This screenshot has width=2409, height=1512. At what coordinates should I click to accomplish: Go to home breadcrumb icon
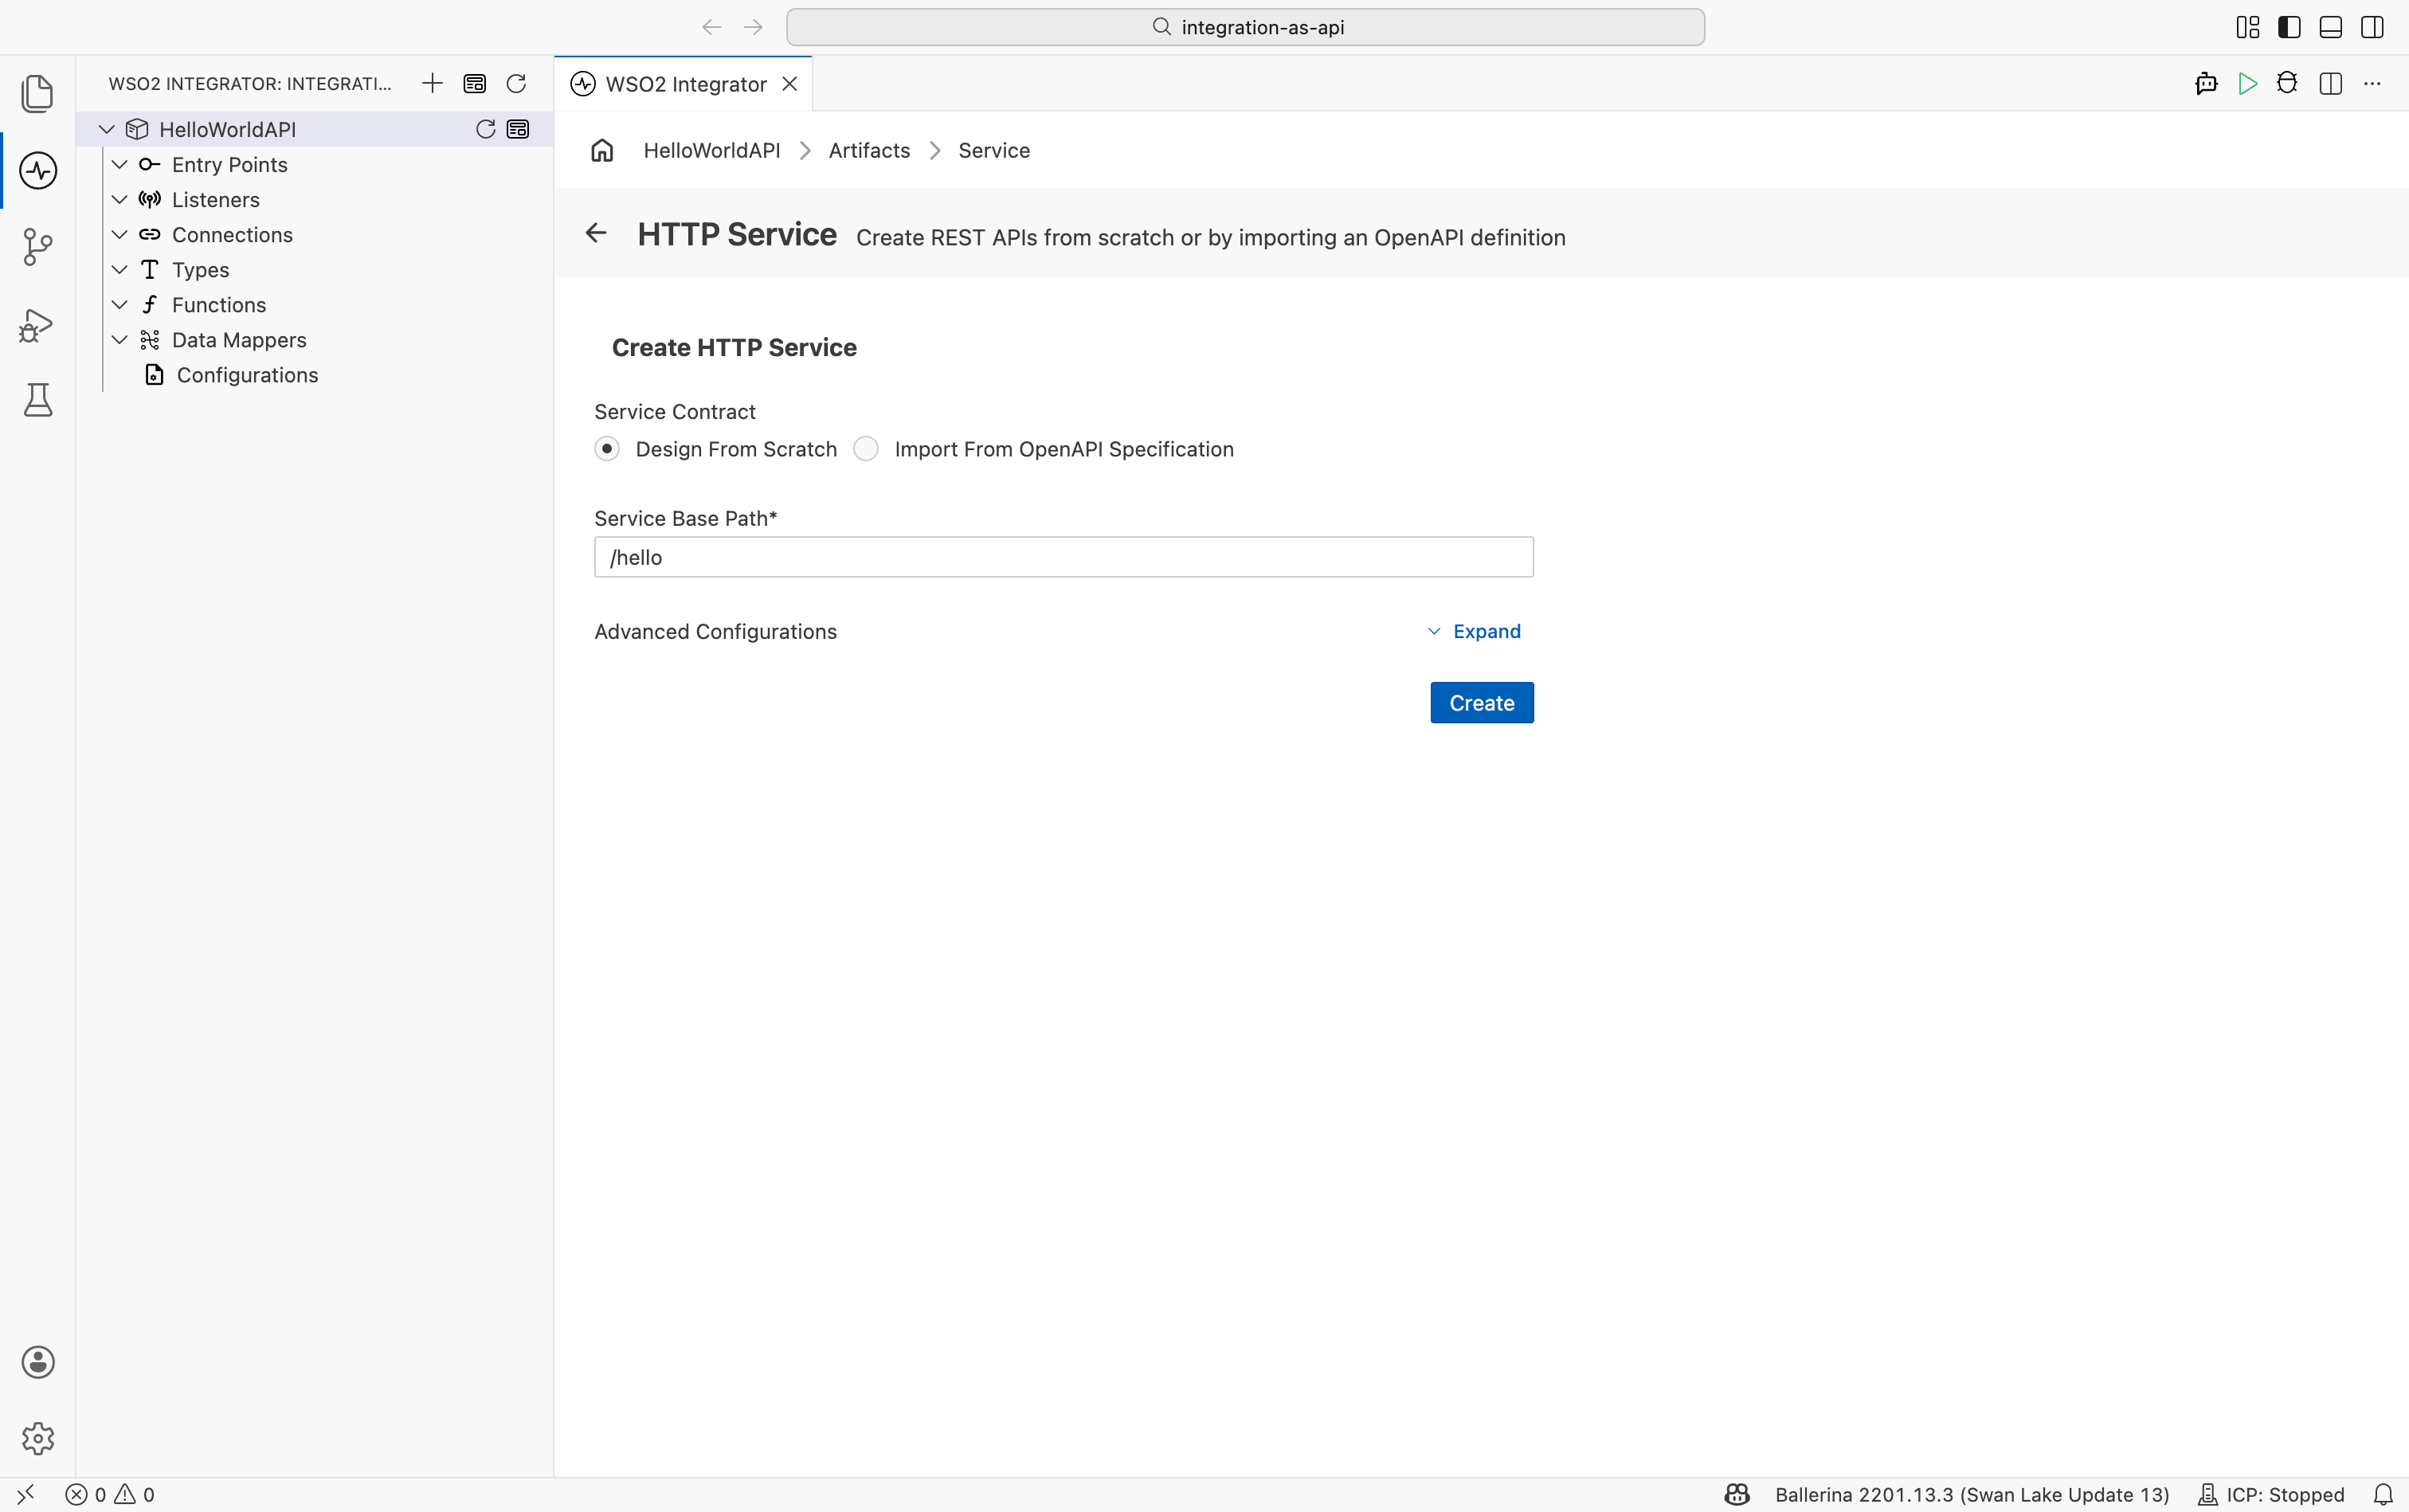pyautogui.click(x=602, y=150)
